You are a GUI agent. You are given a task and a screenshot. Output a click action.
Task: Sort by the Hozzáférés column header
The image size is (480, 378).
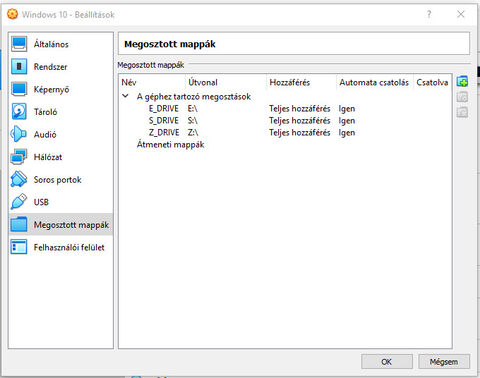click(x=301, y=82)
